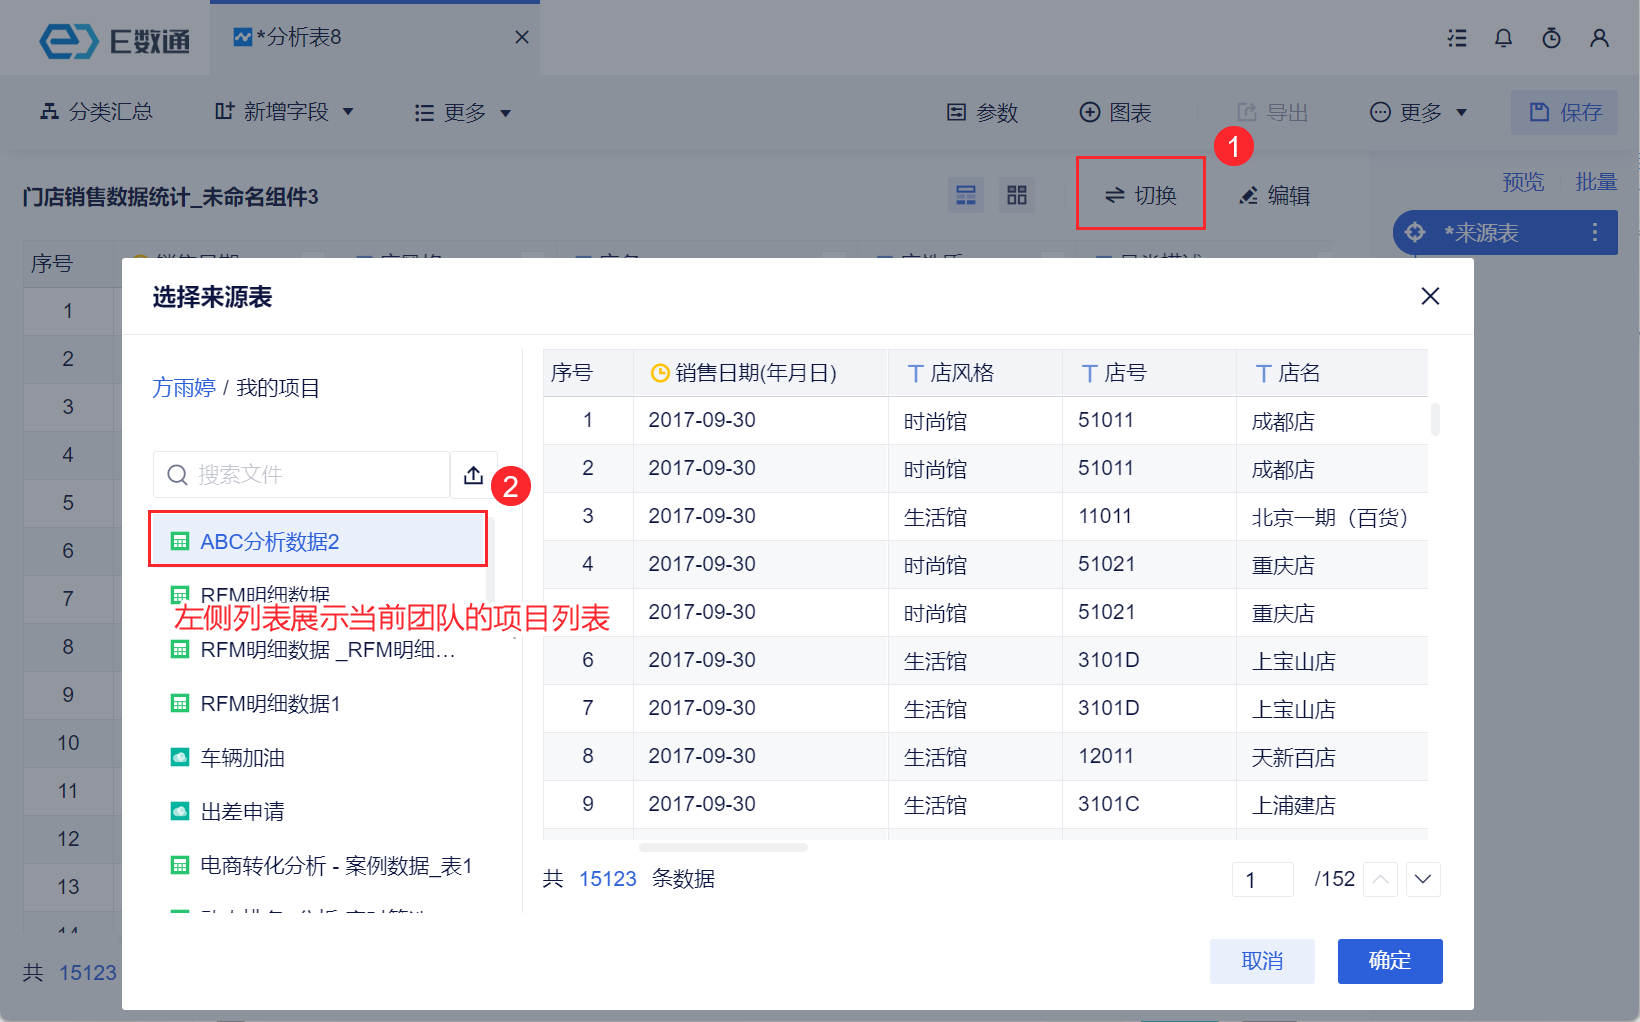Screen dimensions: 1640x1022
Task: Click the 12011 store number cell
Action: 1149,757
